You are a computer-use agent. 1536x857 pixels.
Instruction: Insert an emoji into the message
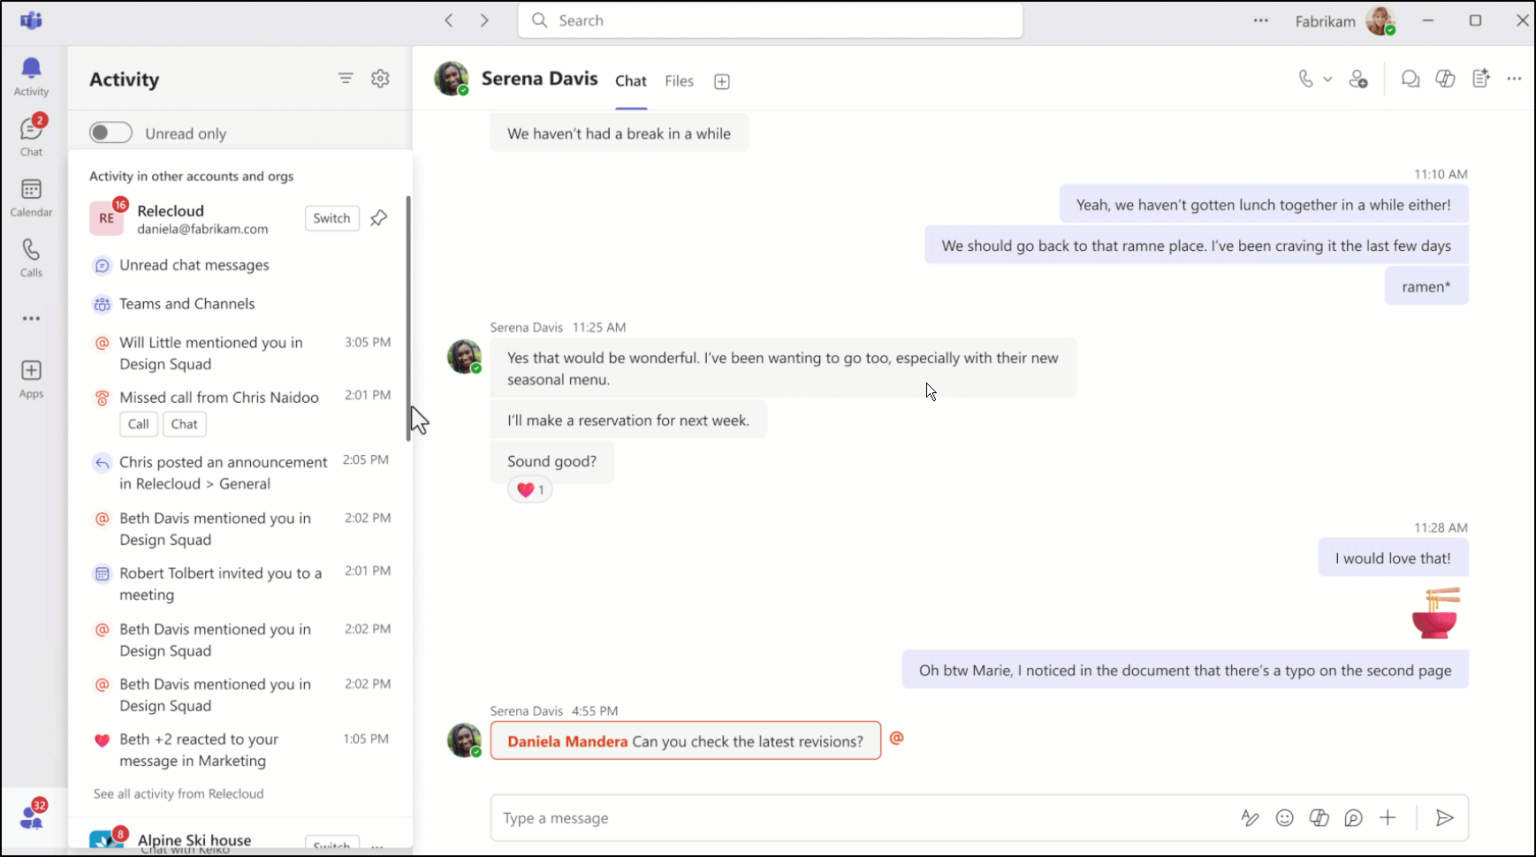point(1285,818)
